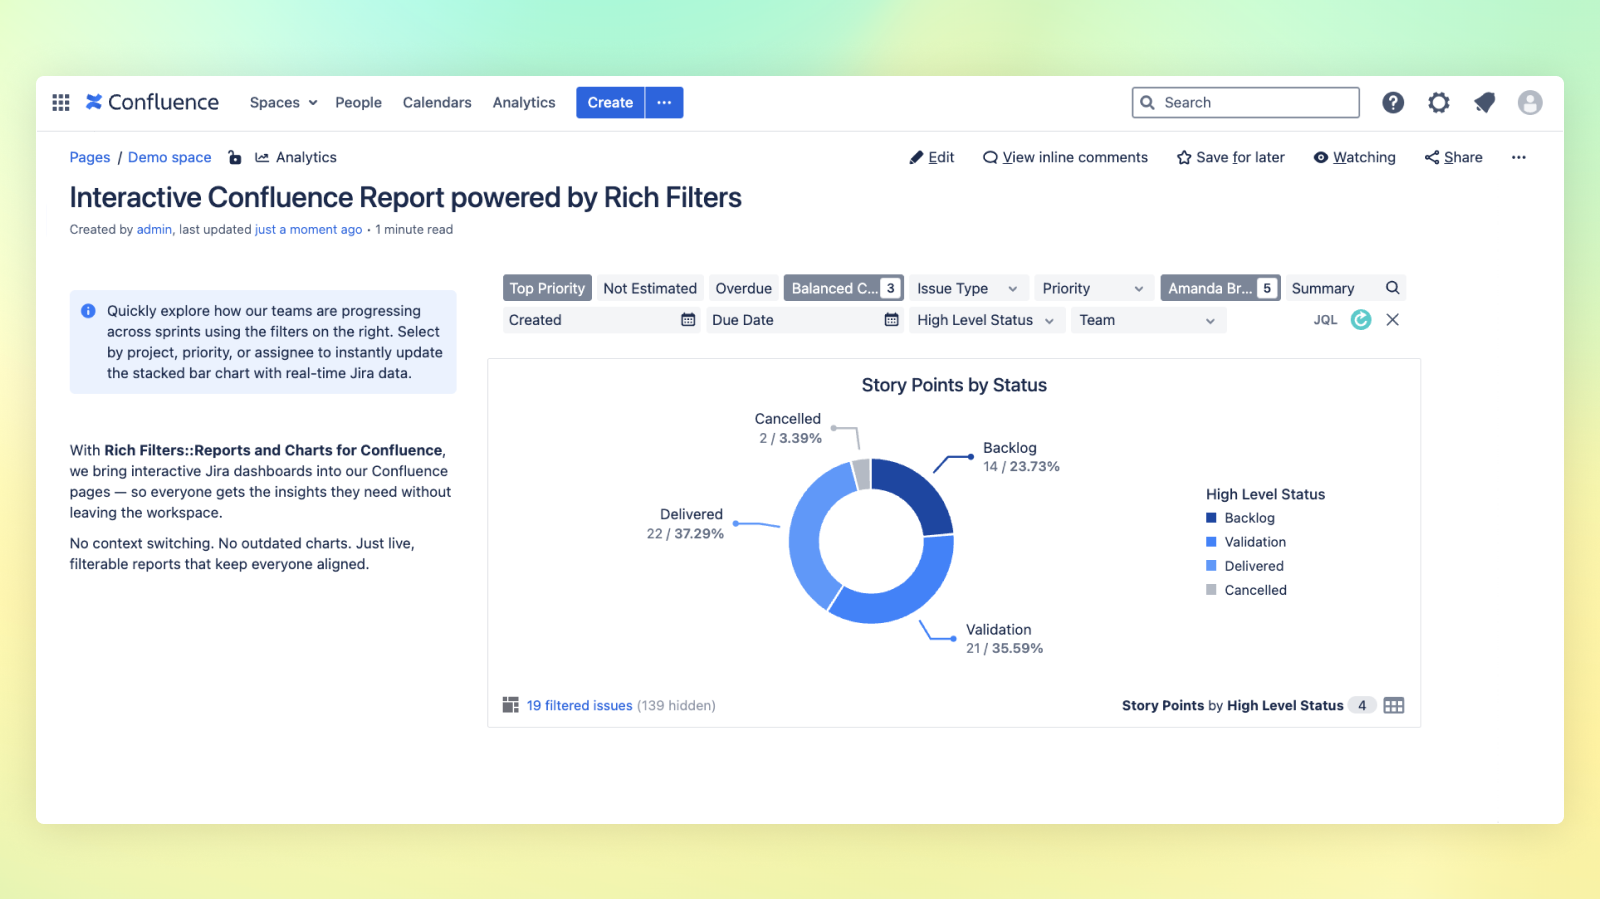The image size is (1600, 900).
Task: Click the Confluence logo
Action: coord(152,102)
